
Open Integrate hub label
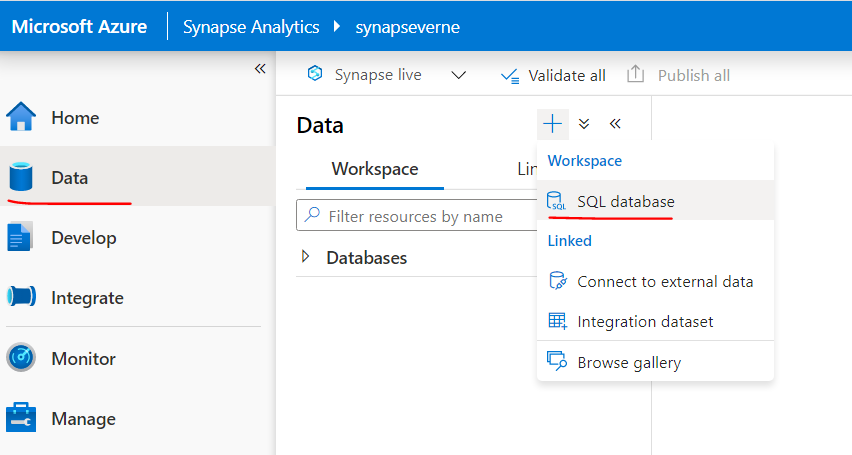tap(87, 298)
